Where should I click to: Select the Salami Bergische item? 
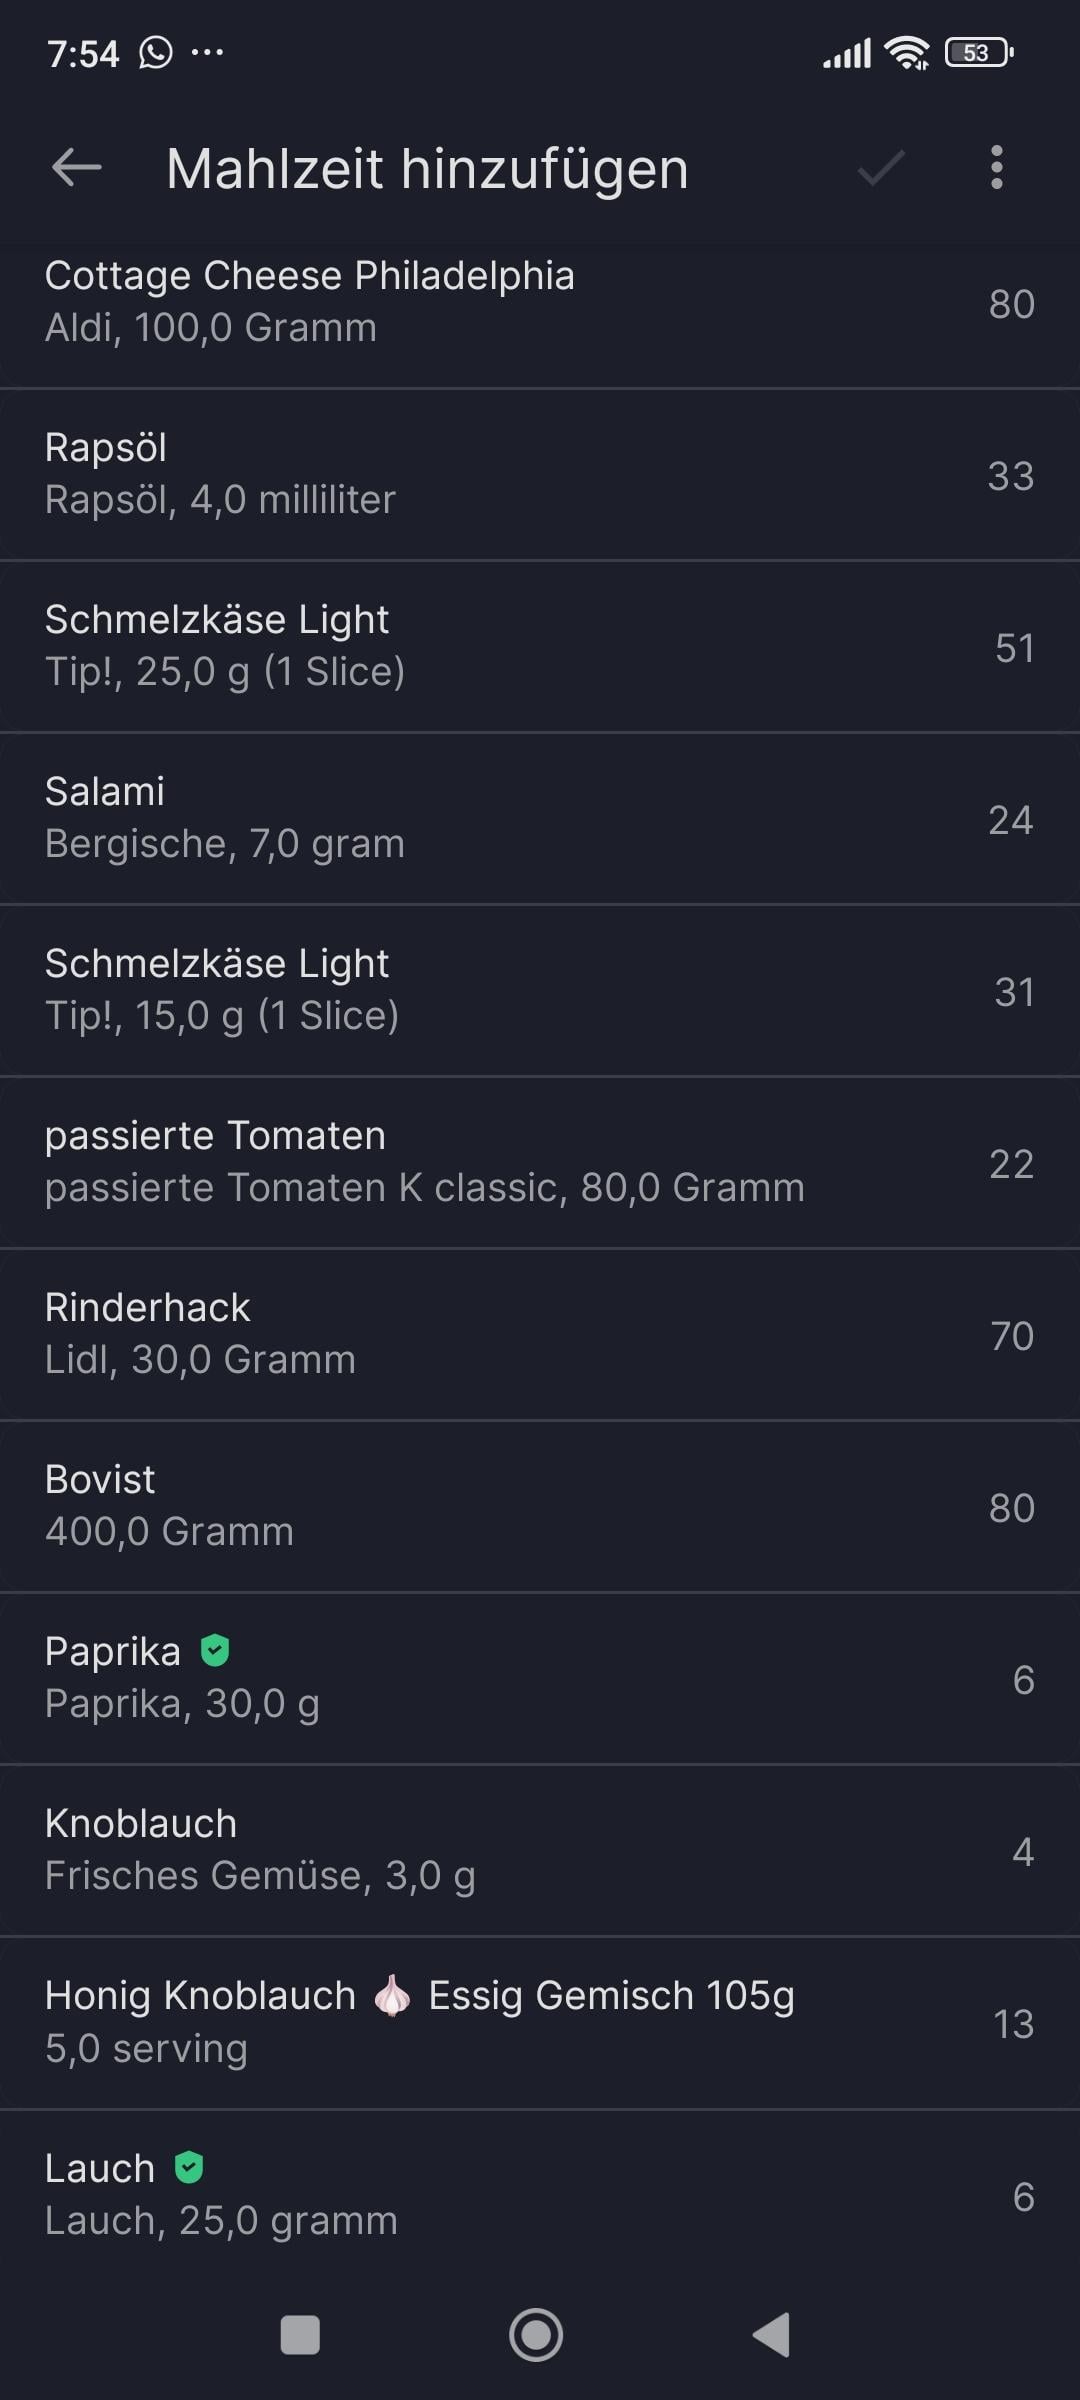[540, 818]
